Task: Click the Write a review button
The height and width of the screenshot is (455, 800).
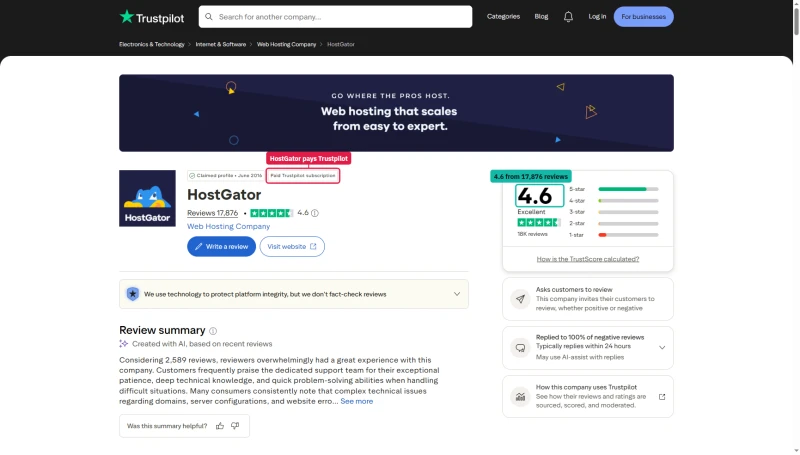Action: click(x=221, y=247)
